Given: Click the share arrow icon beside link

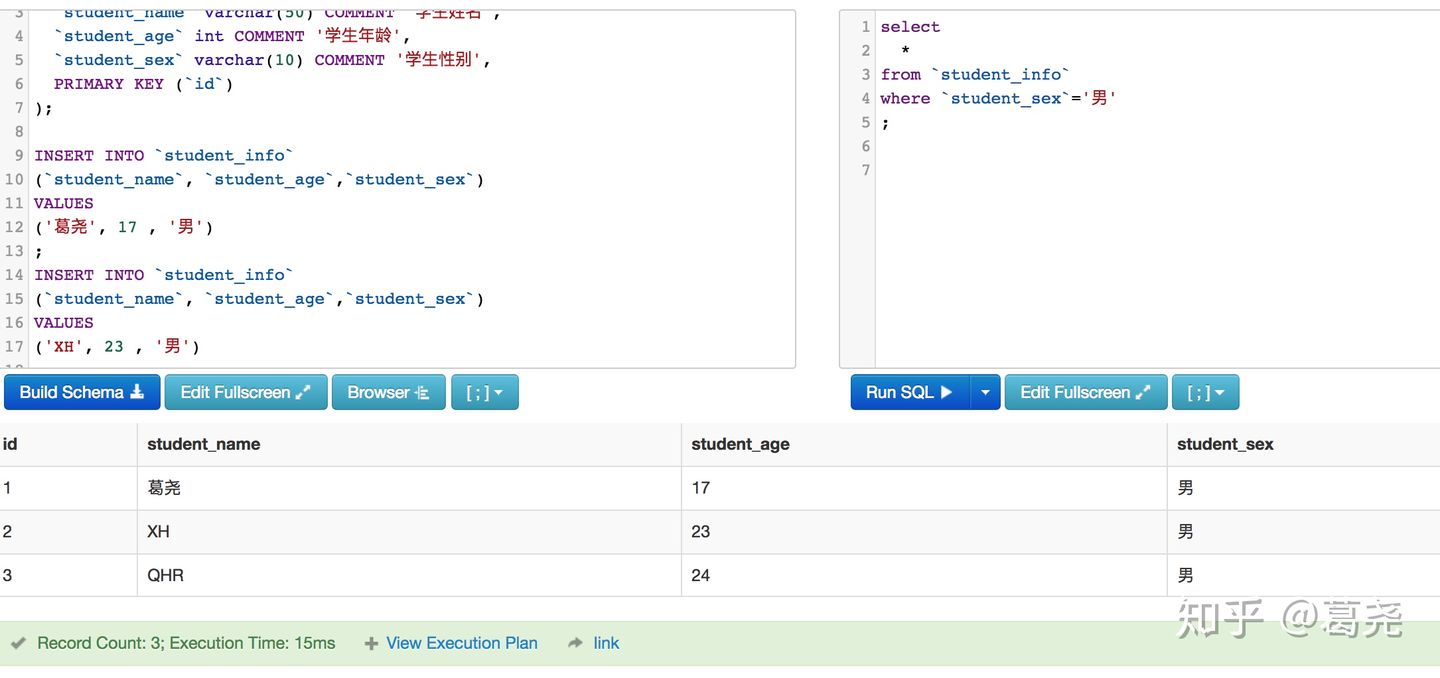Looking at the screenshot, I should click(575, 644).
